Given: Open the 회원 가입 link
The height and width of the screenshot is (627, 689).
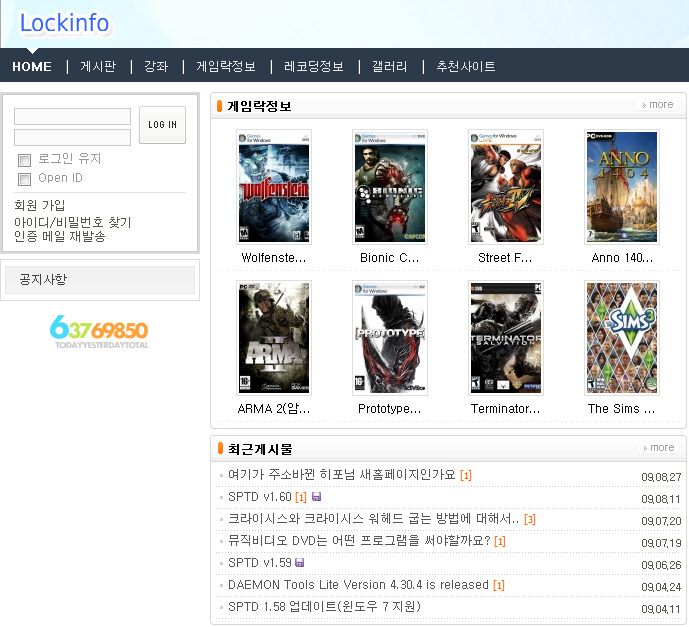Looking at the screenshot, I should coord(40,205).
